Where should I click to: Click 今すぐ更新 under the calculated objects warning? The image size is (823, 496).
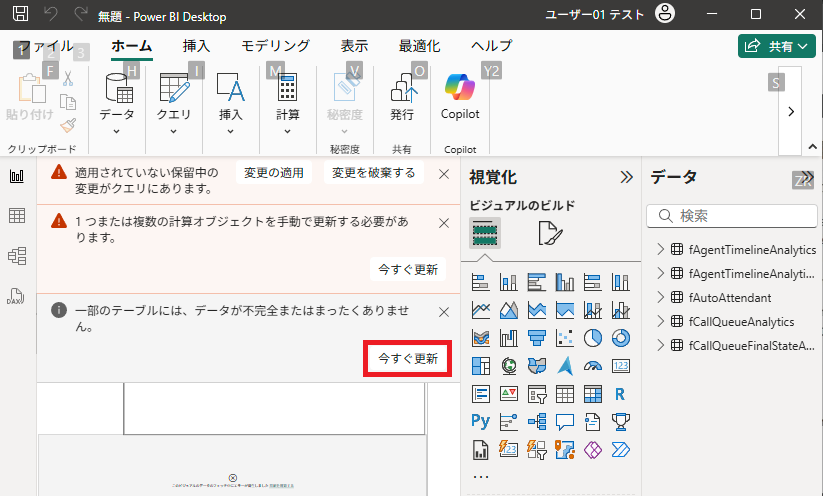(x=408, y=269)
